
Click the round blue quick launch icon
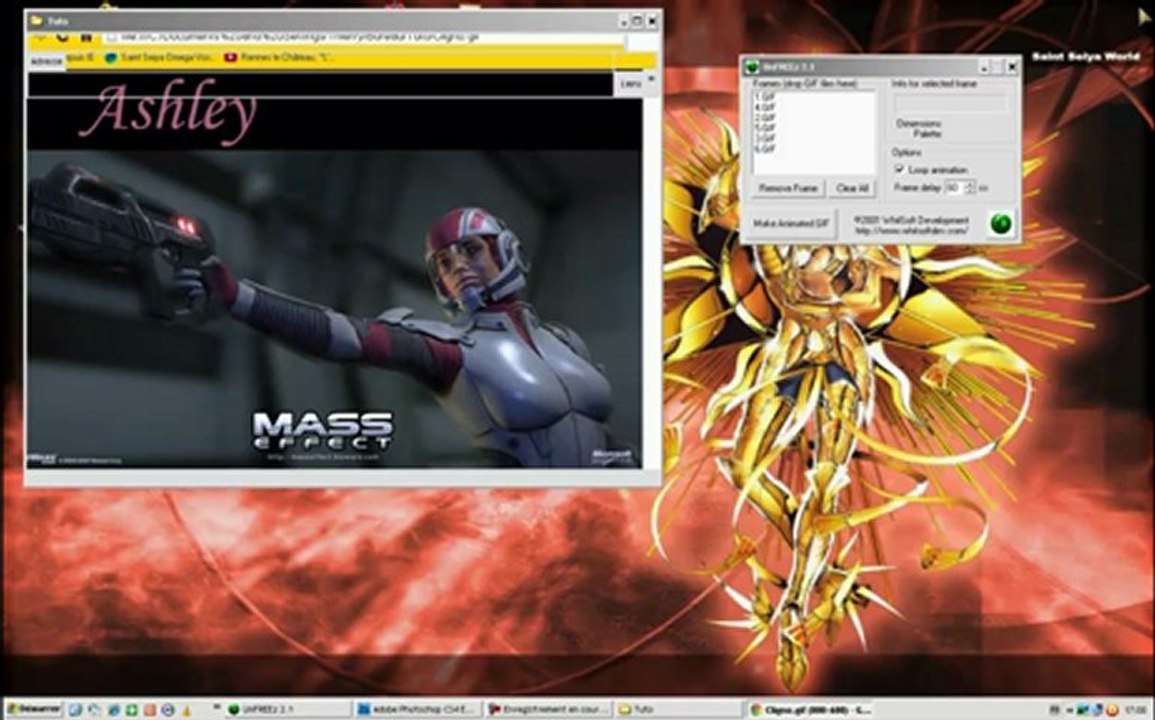pyautogui.click(x=168, y=710)
